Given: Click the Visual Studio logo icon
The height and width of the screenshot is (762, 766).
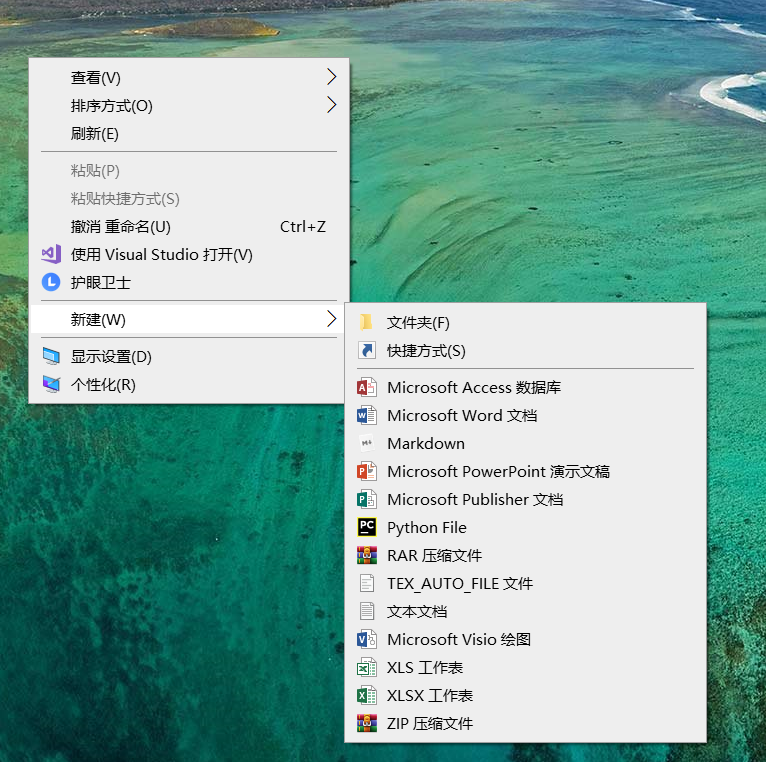Looking at the screenshot, I should pyautogui.click(x=51, y=254).
